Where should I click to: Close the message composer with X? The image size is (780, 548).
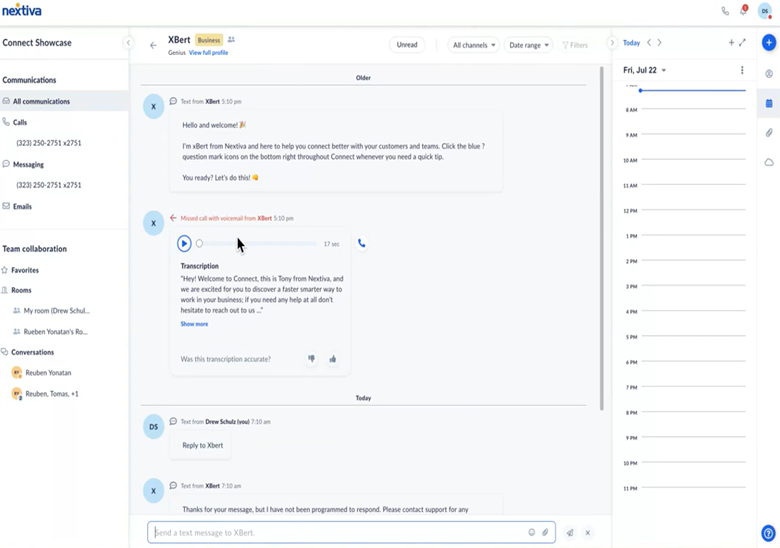(587, 533)
